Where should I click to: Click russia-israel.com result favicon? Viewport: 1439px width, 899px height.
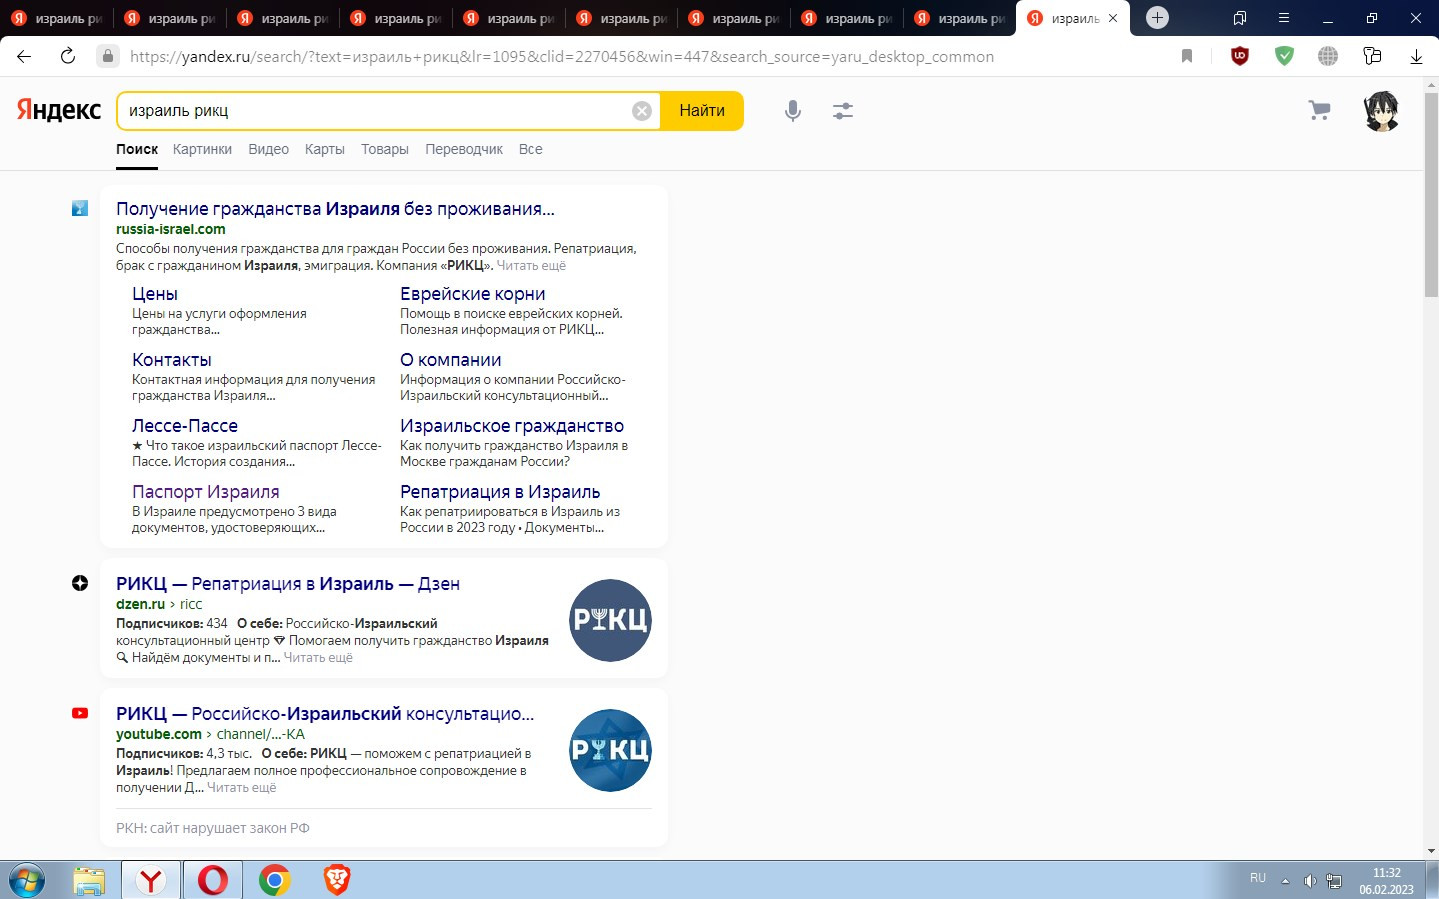(80, 208)
